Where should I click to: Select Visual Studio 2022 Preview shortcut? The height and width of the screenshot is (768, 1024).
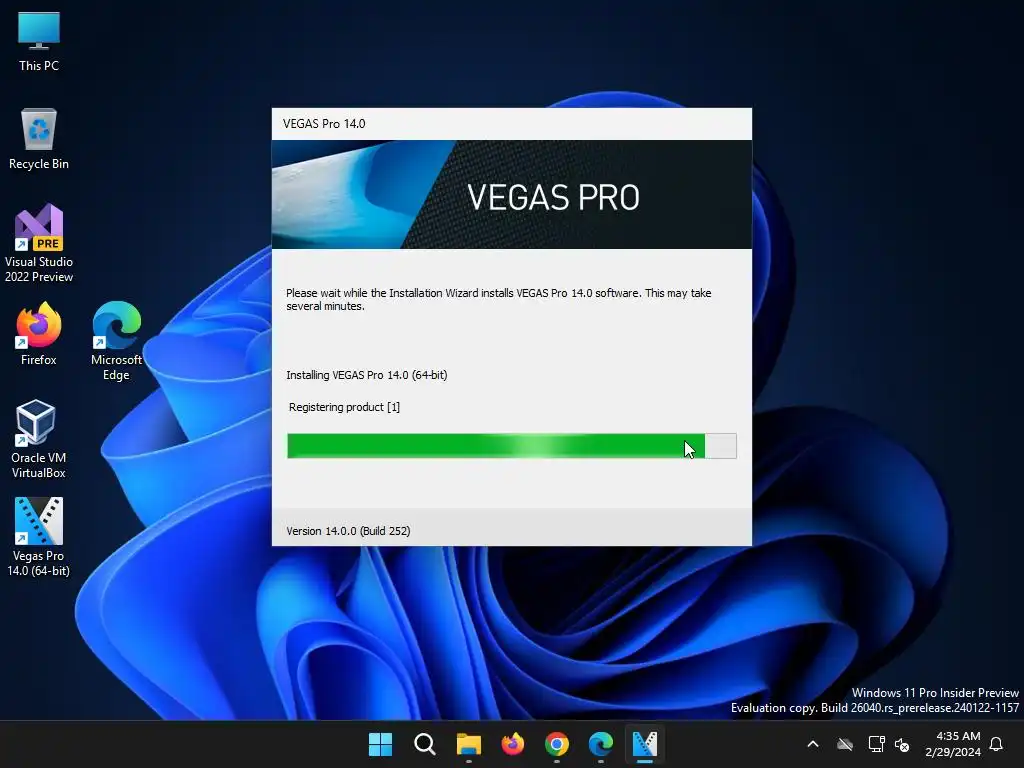click(39, 243)
